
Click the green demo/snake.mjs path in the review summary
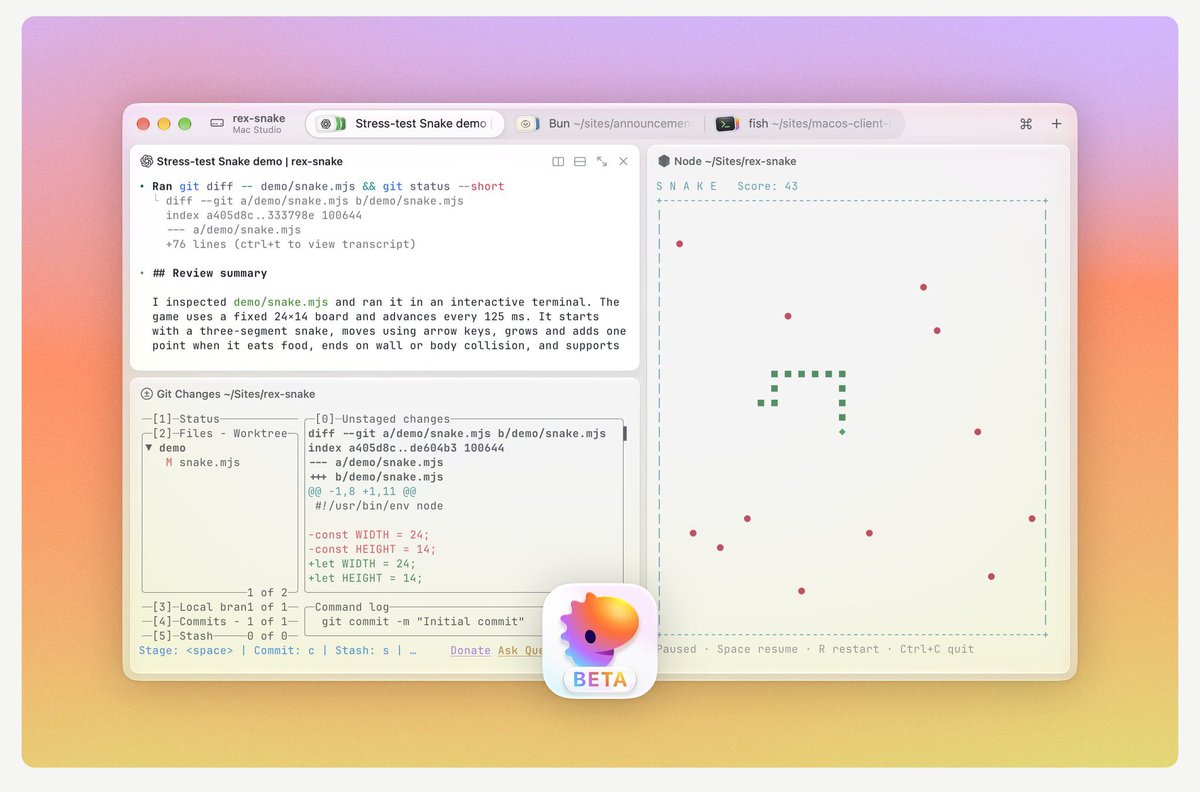[281, 302]
